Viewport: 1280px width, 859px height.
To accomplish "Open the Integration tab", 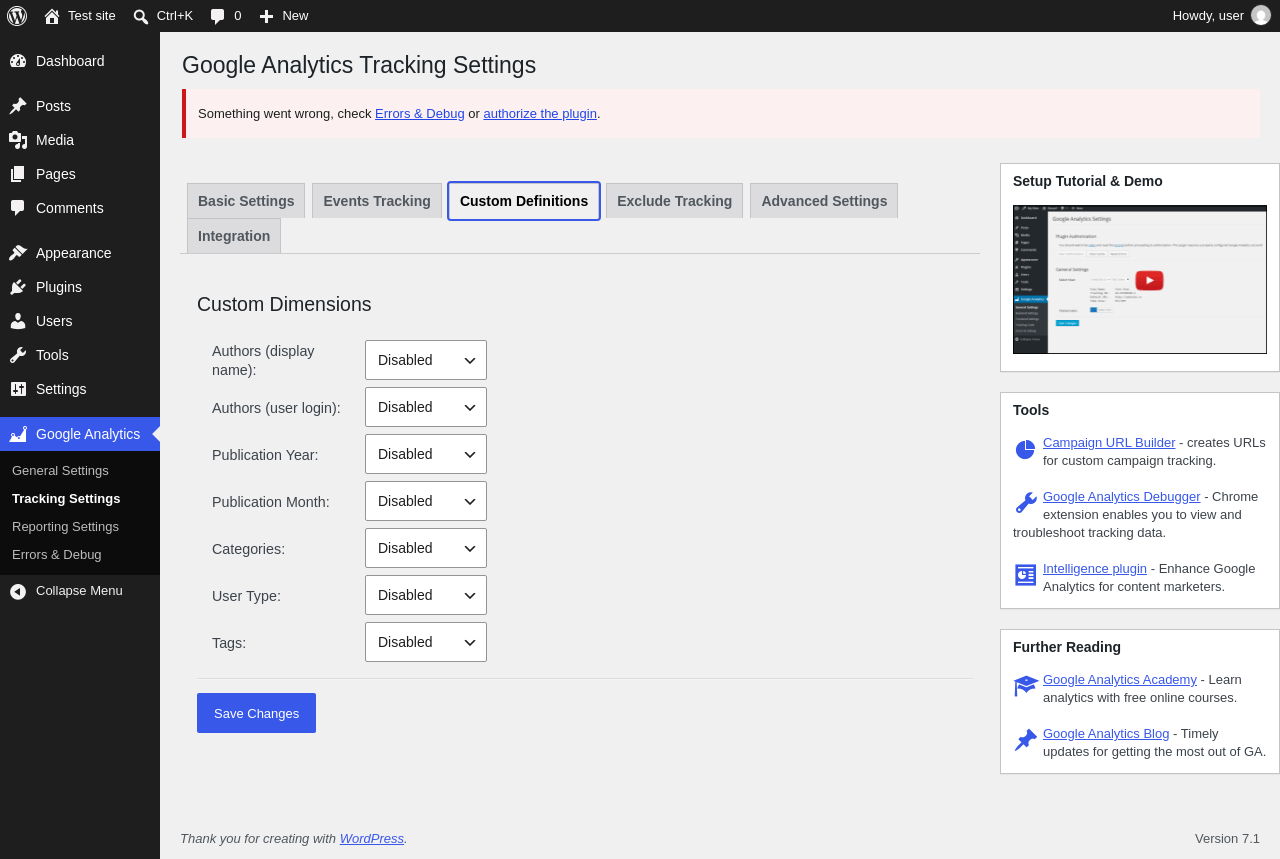I will click(234, 236).
